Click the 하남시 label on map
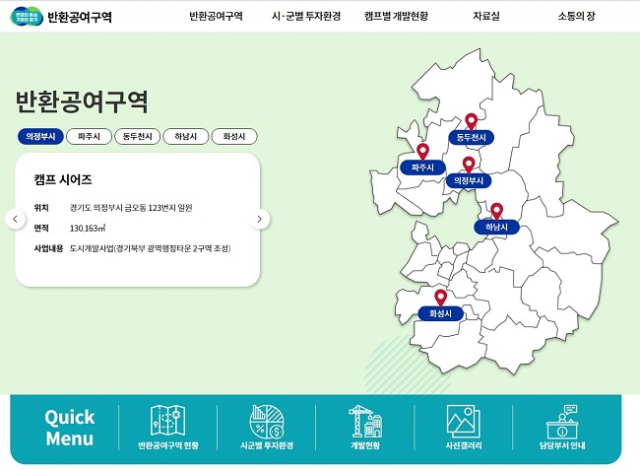 pos(496,227)
